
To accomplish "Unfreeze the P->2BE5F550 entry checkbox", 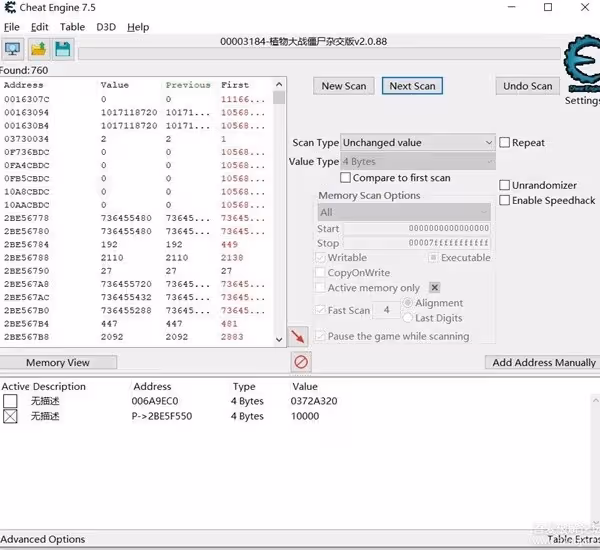I will pyautogui.click(x=10, y=416).
